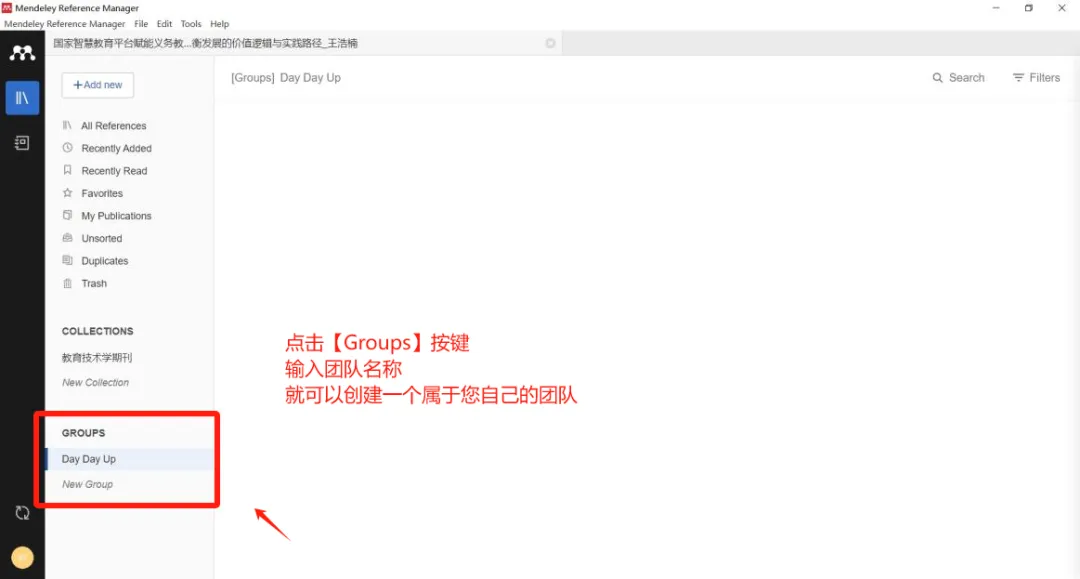
Task: Open the Library view icon
Action: (x=22, y=98)
